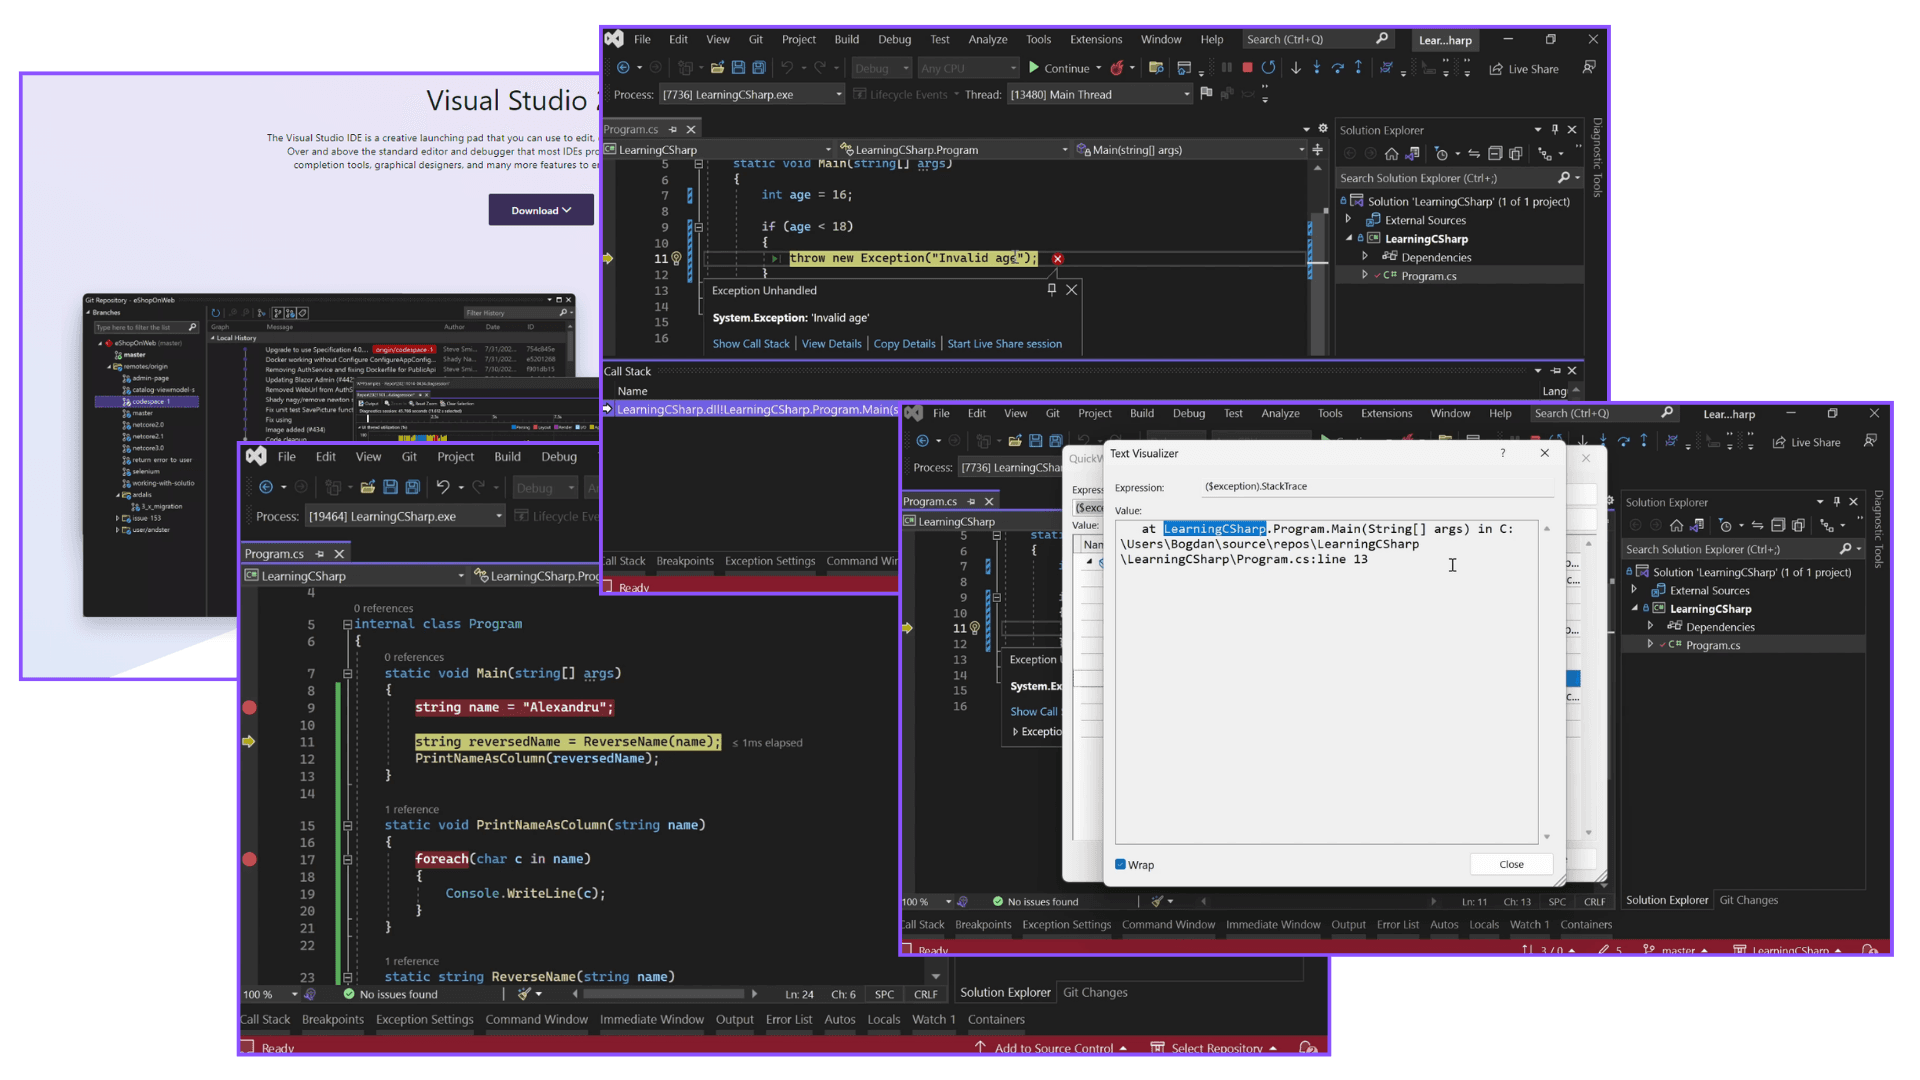The image size is (1920, 1080).
Task: Click Stop Debugging red square in exception window
Action: (1247, 68)
